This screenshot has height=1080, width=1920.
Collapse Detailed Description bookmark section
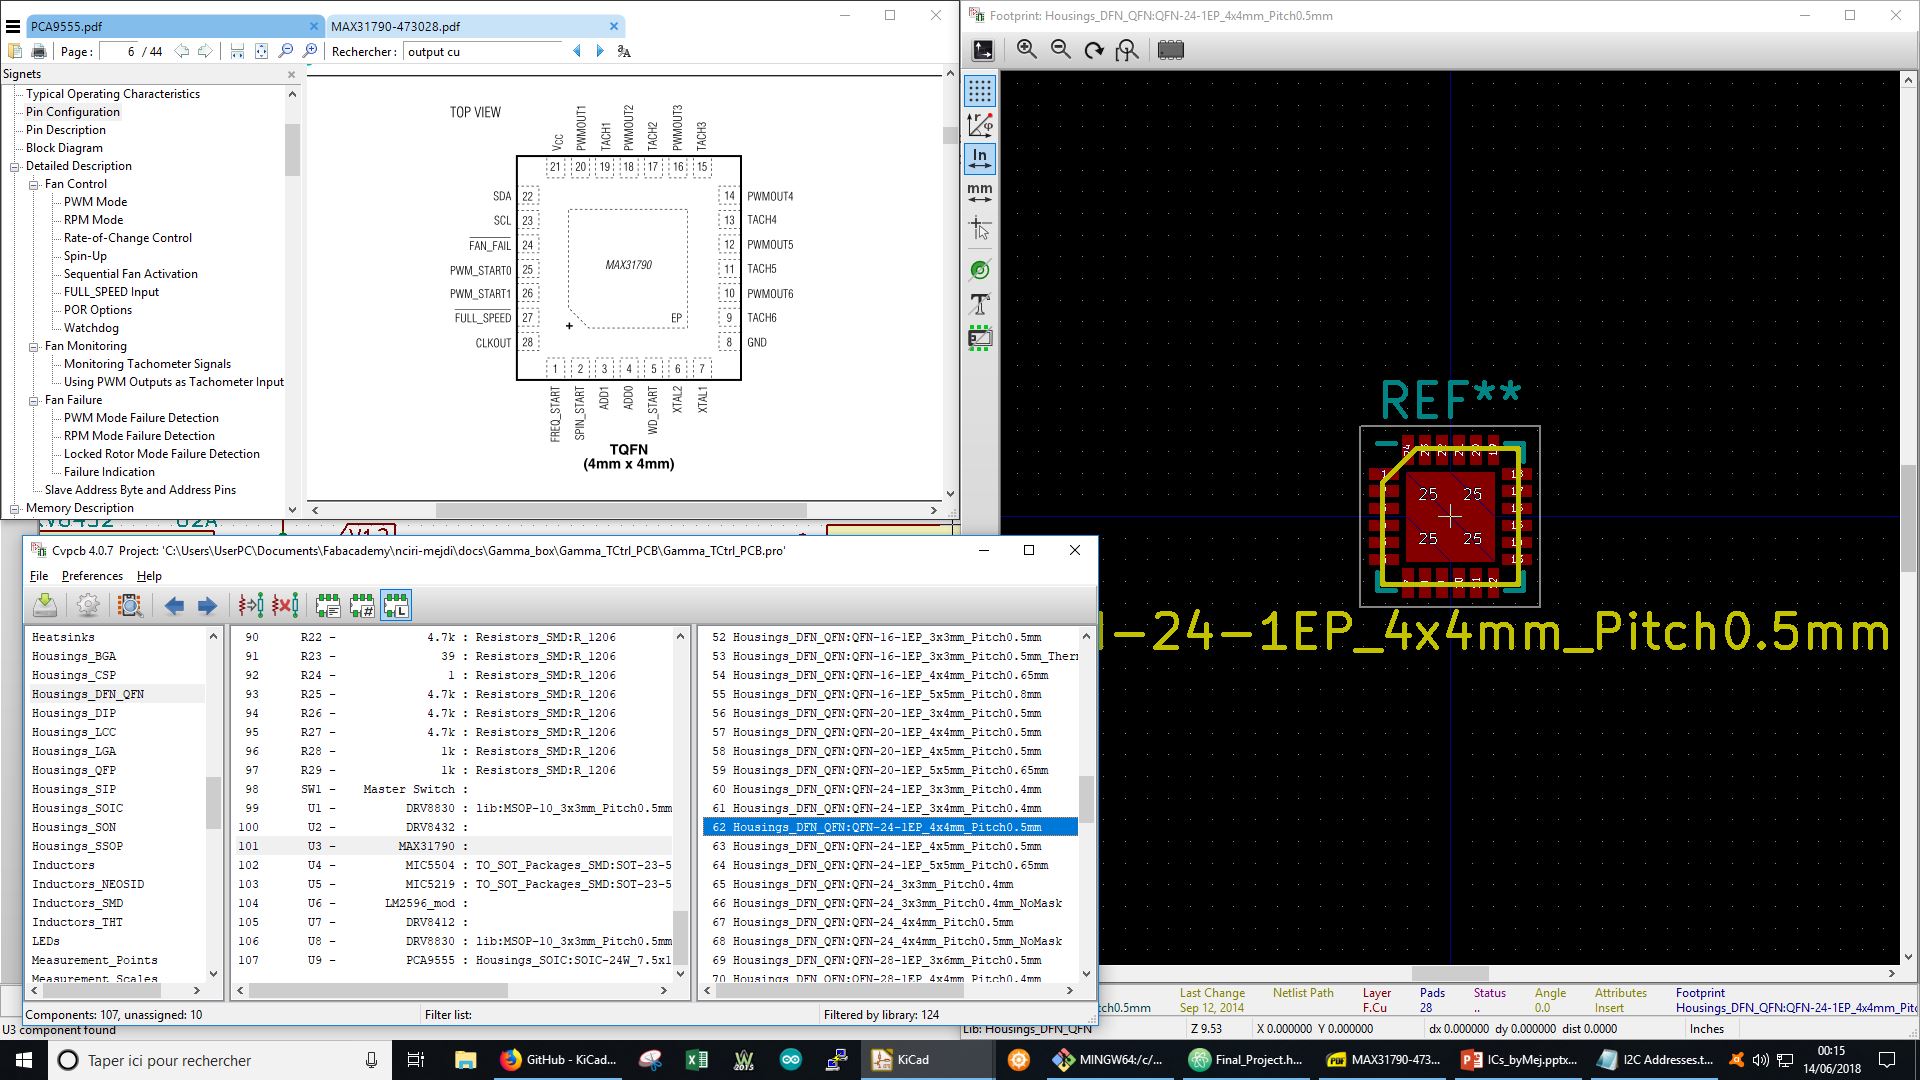tap(15, 166)
